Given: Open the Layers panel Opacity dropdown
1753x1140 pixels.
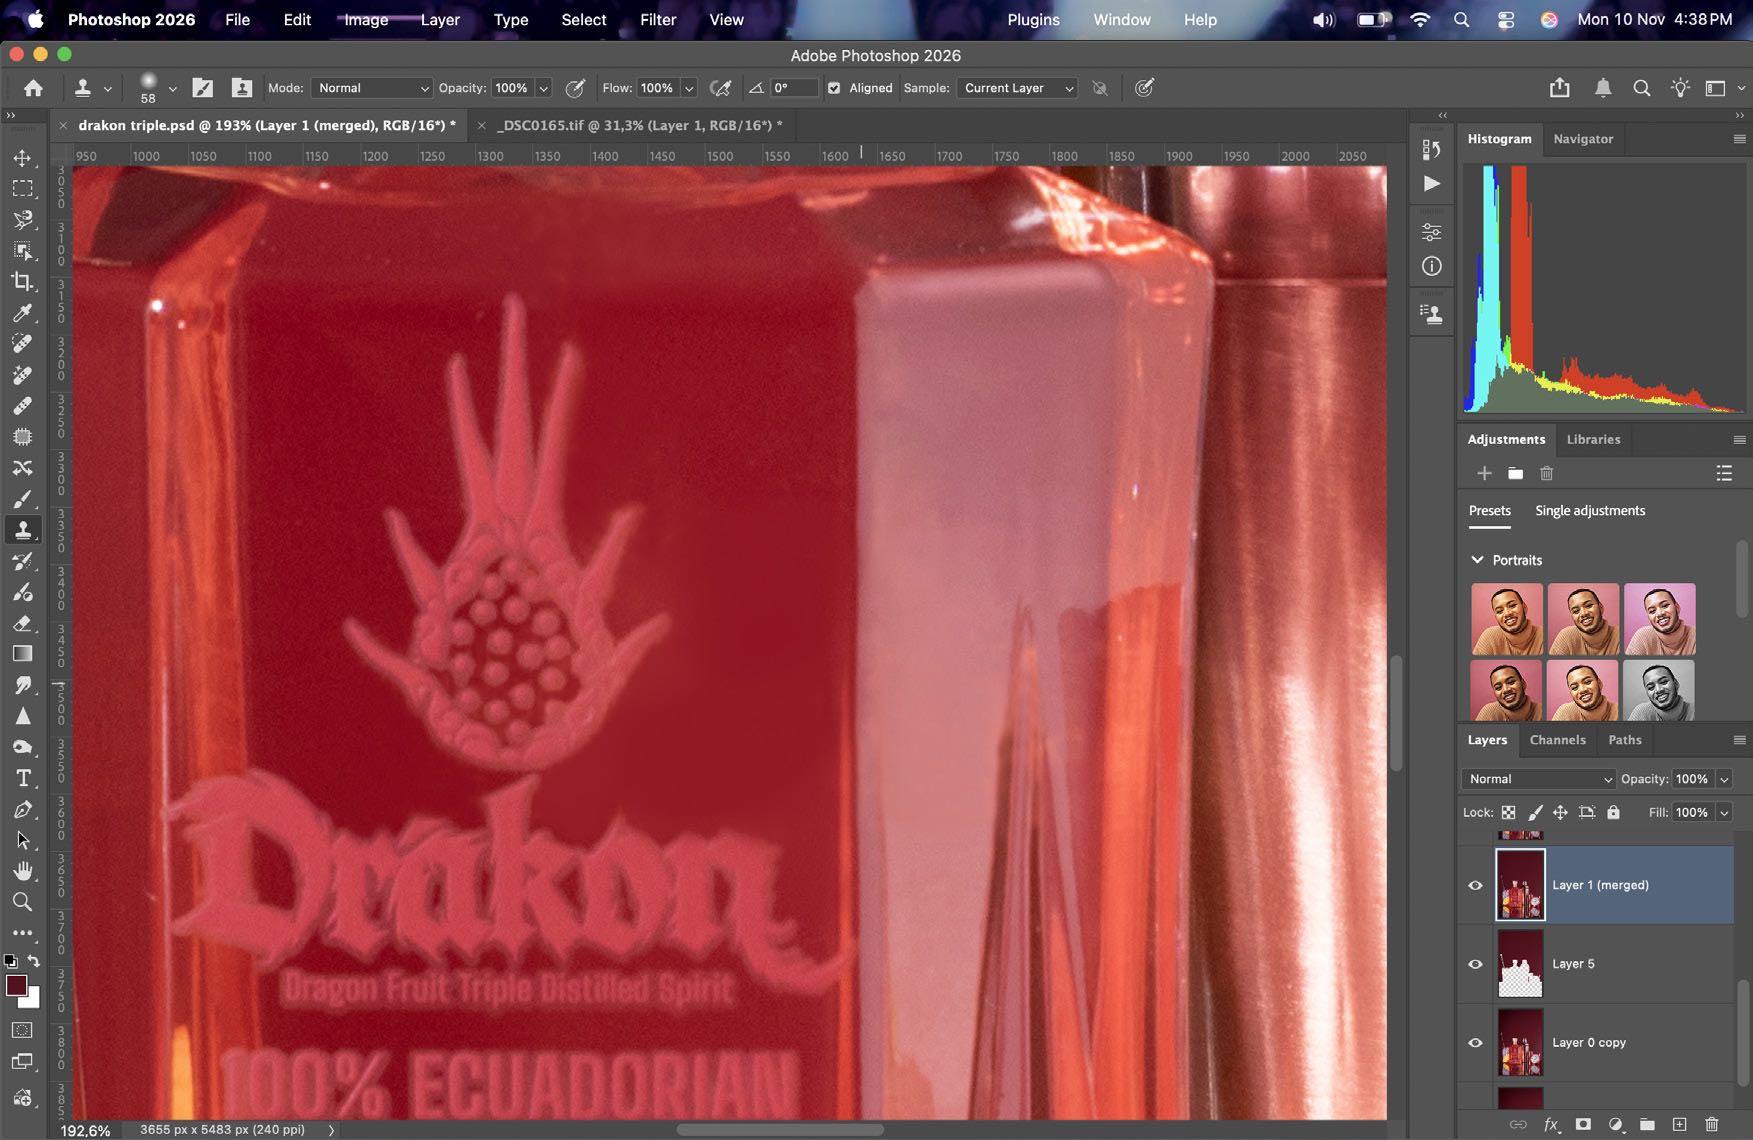Looking at the screenshot, I should pos(1723,779).
